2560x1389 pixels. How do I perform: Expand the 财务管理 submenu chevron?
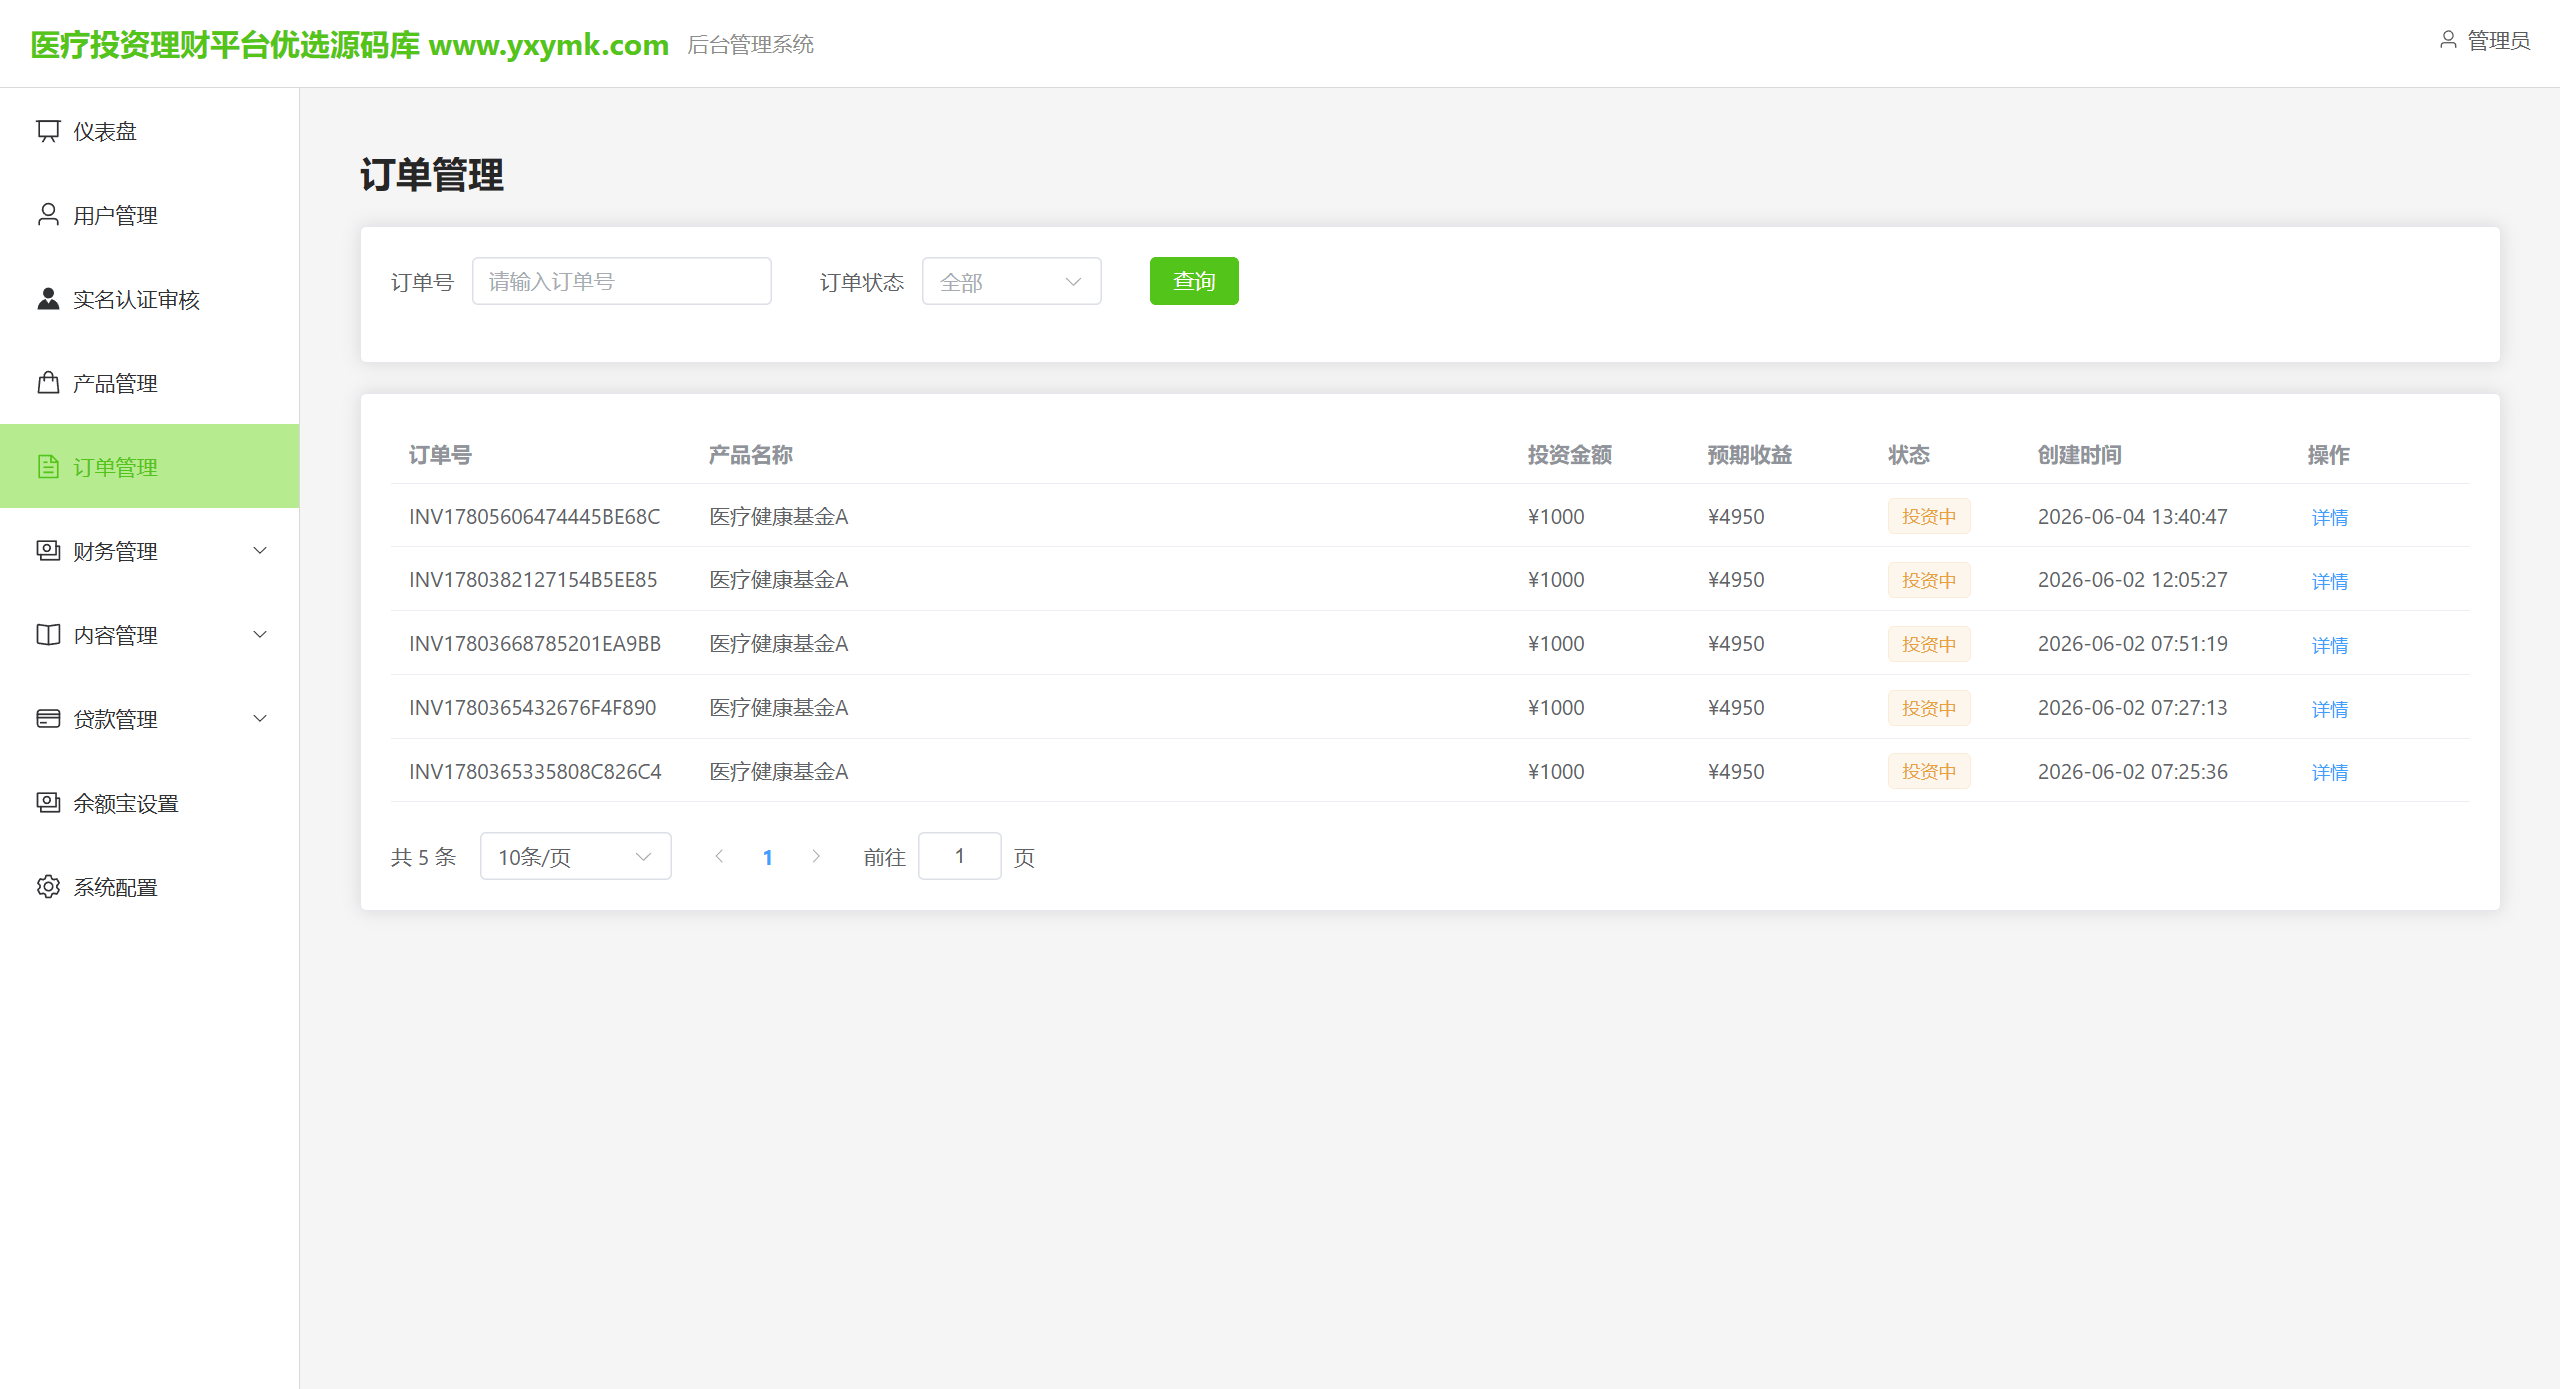pyautogui.click(x=260, y=551)
